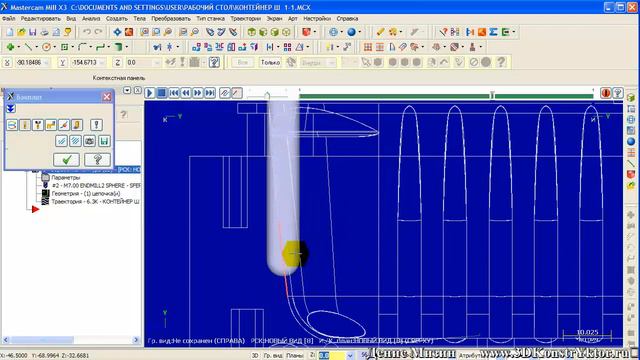Open the Z coordinate dropdown
Screen dimensions: 640x360
157,62
